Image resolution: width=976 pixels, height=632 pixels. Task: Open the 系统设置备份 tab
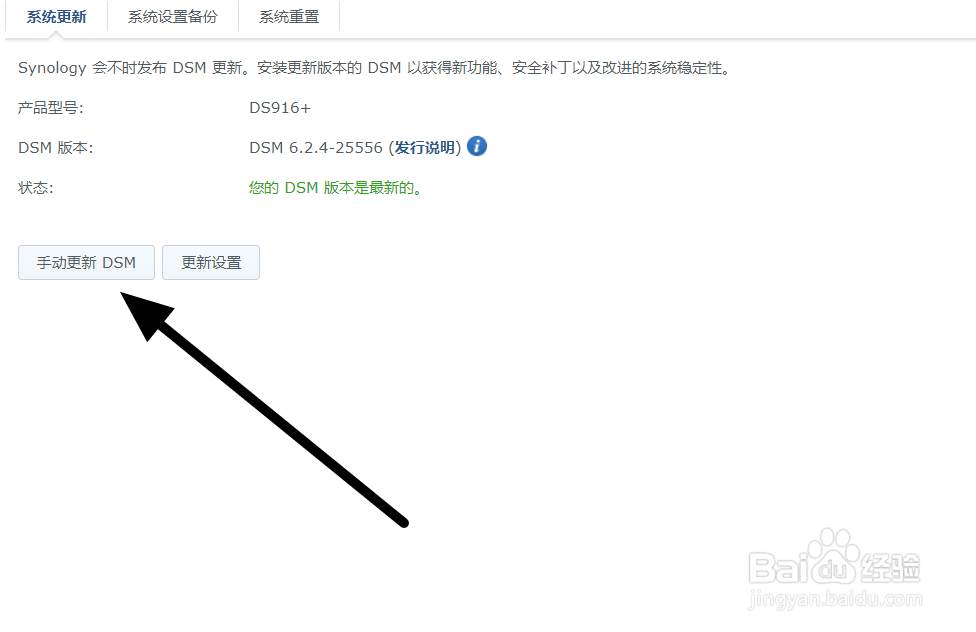click(172, 17)
